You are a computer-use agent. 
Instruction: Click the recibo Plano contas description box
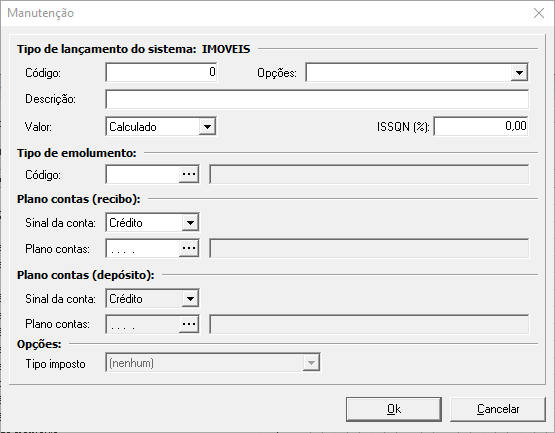(x=369, y=248)
